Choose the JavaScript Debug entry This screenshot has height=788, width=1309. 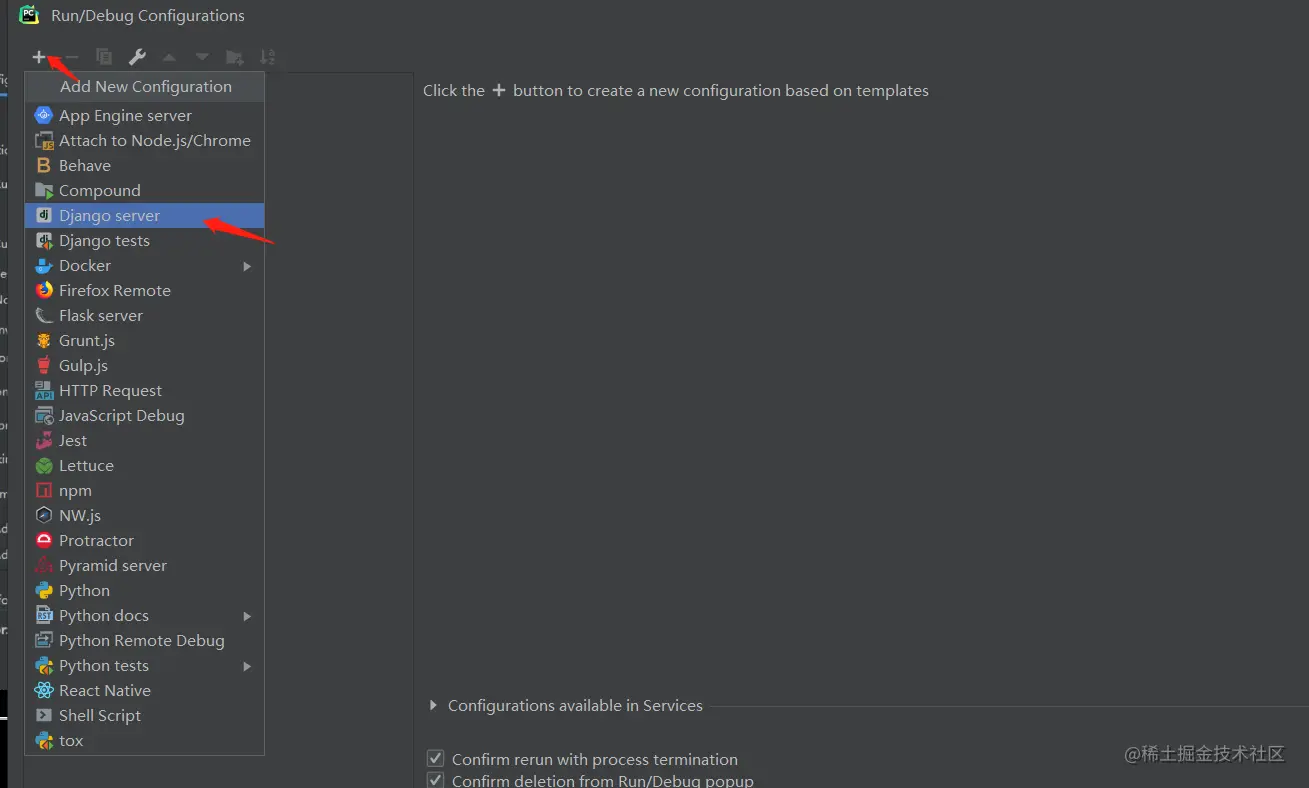coord(145,415)
